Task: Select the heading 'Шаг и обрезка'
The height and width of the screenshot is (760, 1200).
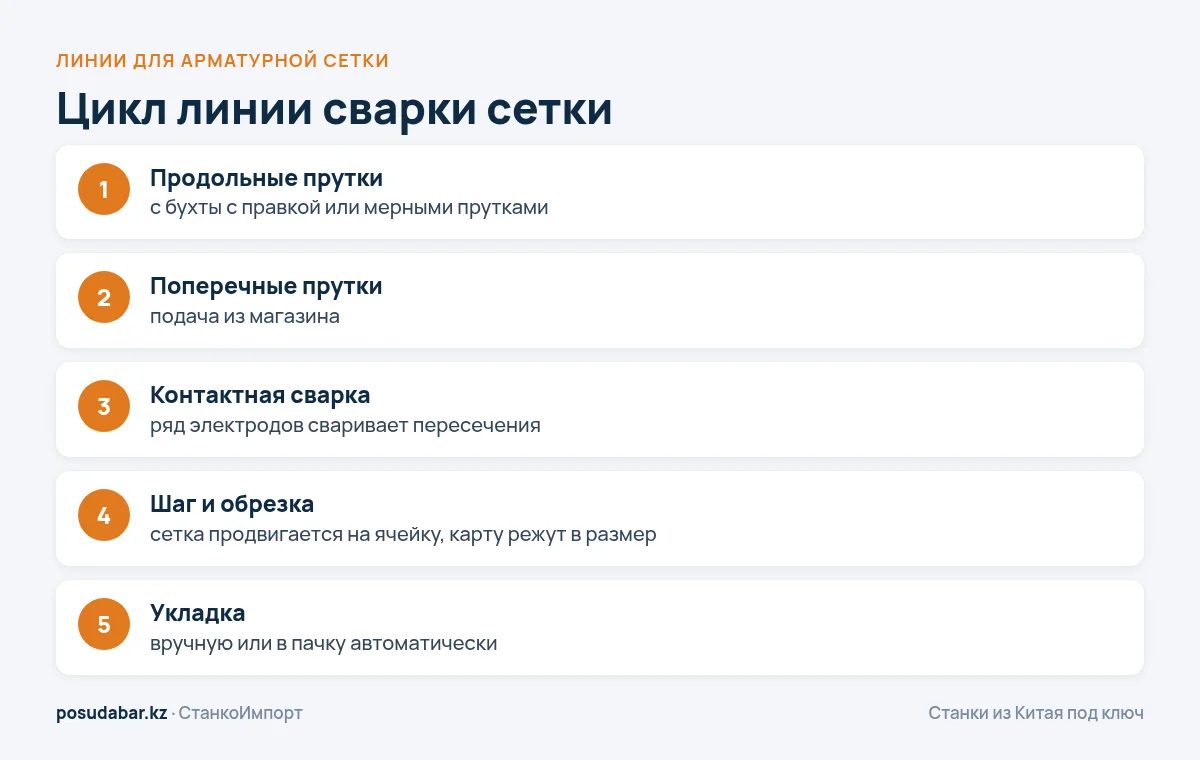Action: [x=232, y=504]
